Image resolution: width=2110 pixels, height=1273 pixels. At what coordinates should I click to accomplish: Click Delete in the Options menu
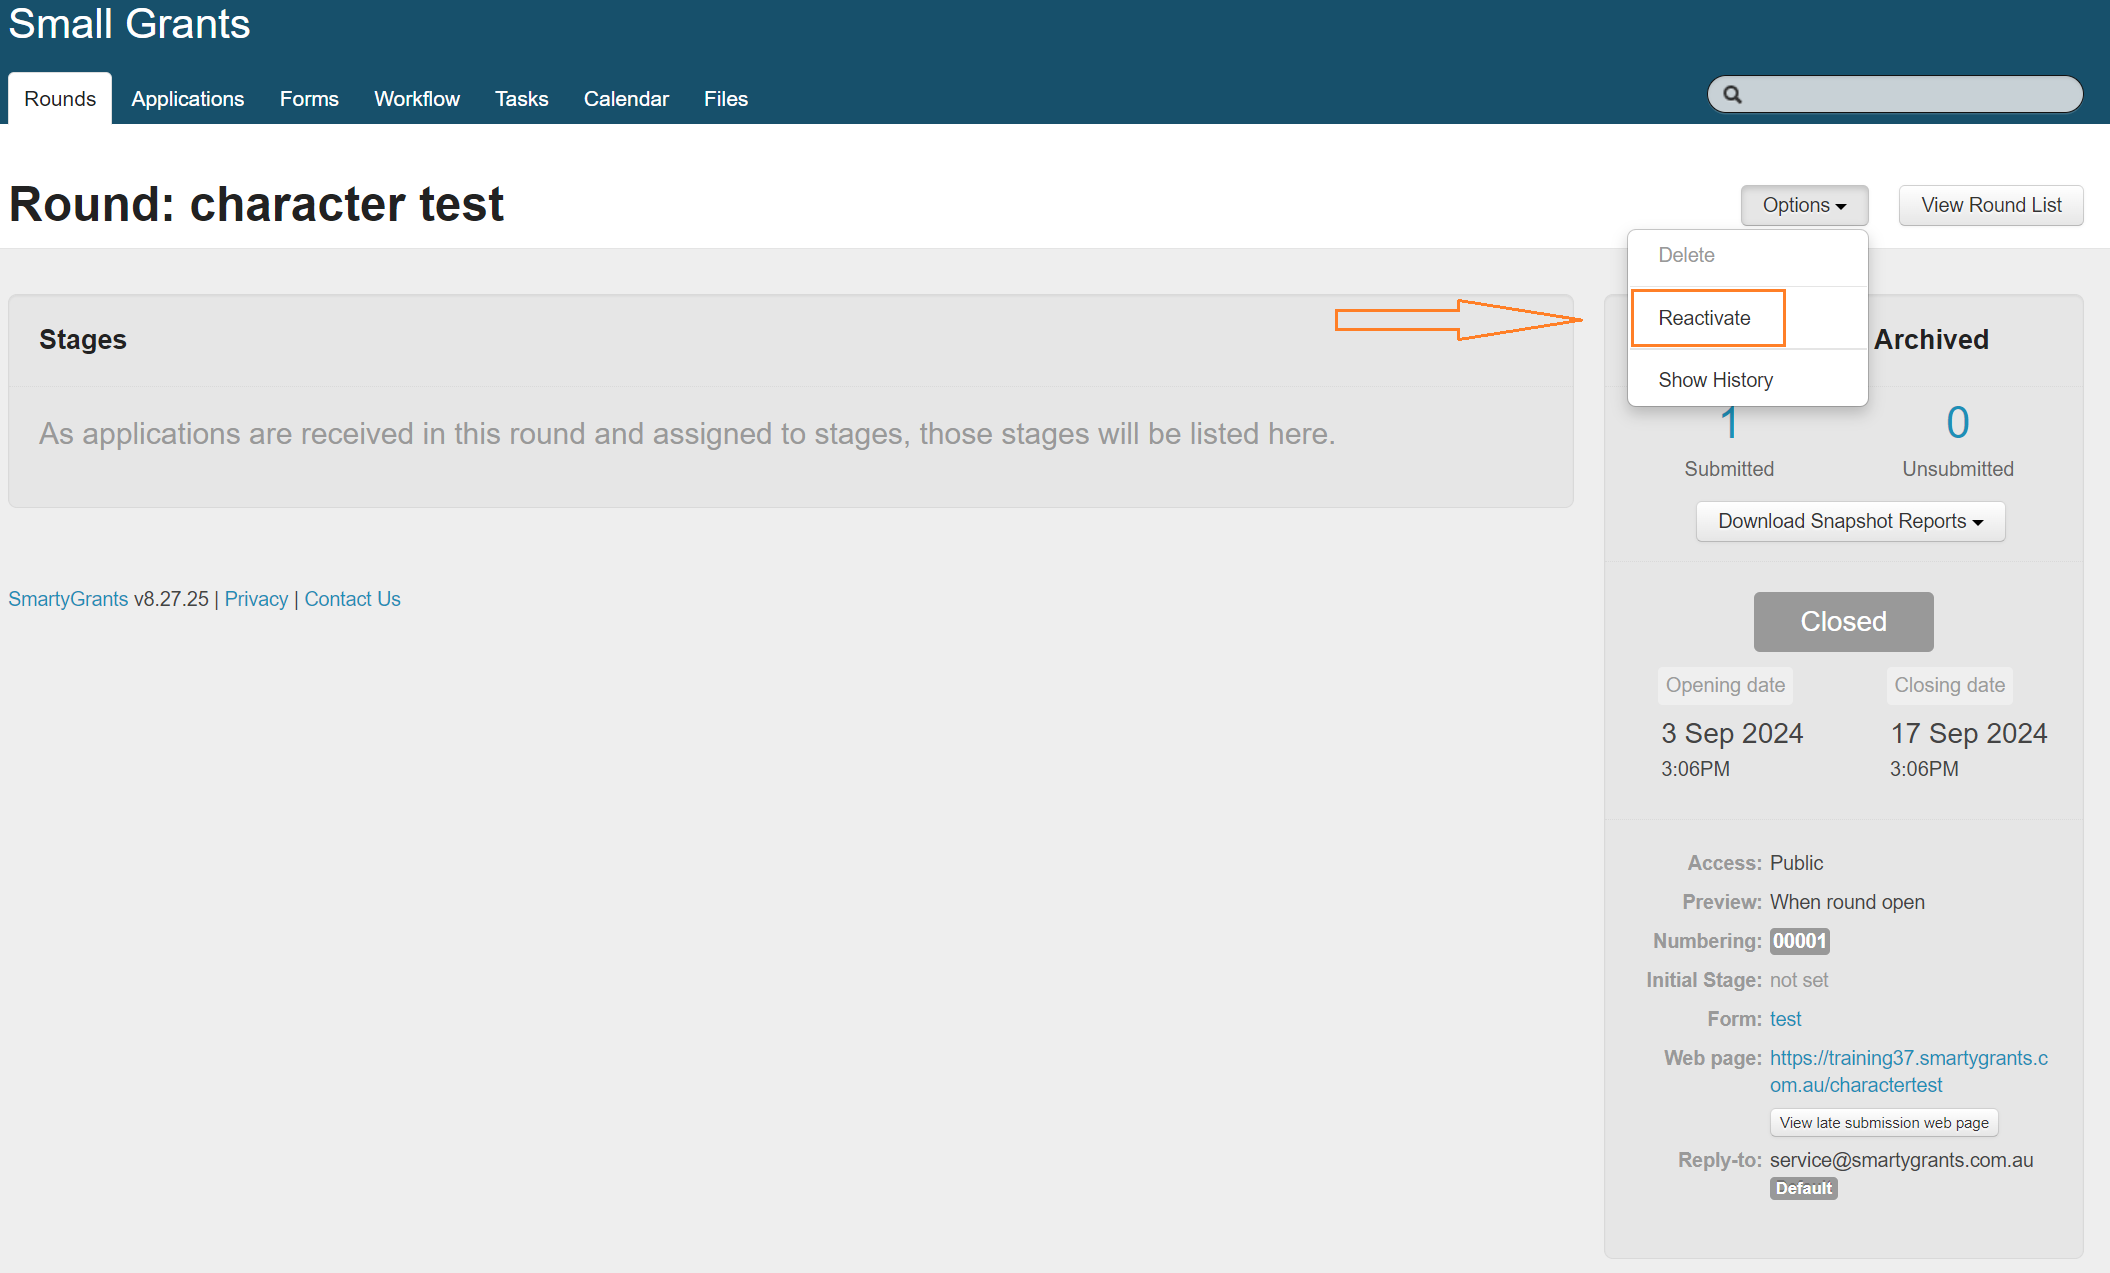pos(1687,255)
